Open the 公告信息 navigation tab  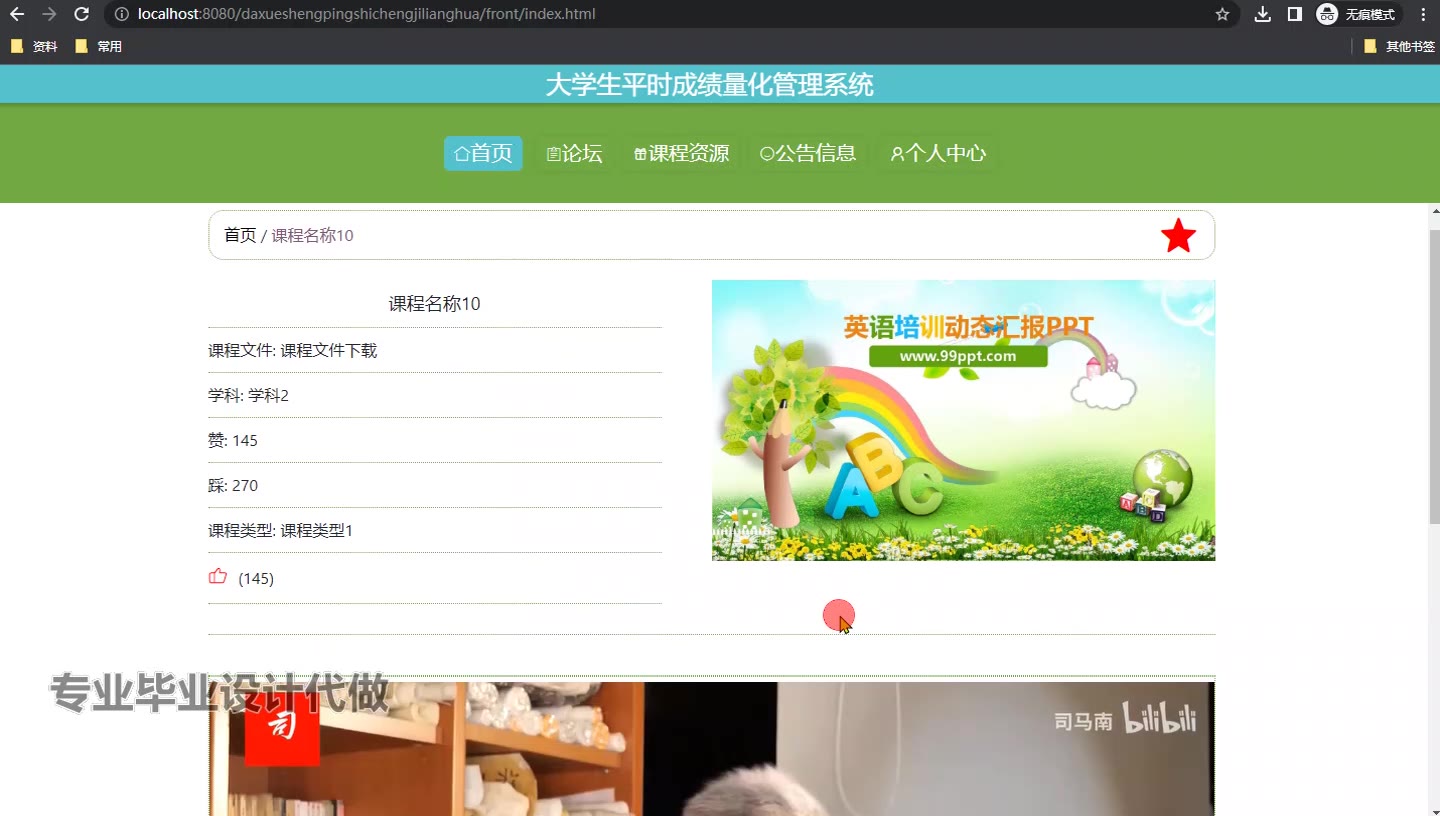click(808, 153)
